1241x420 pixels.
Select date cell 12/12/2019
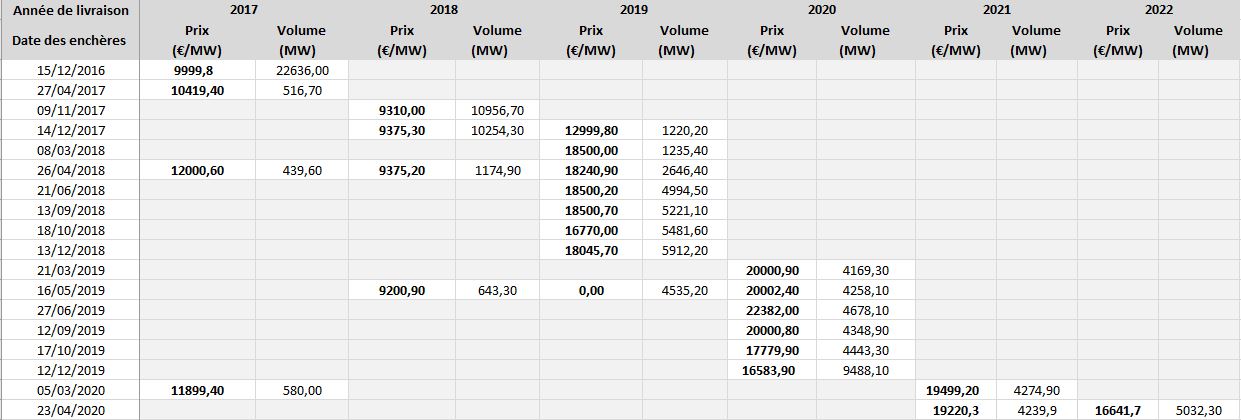click(70, 370)
